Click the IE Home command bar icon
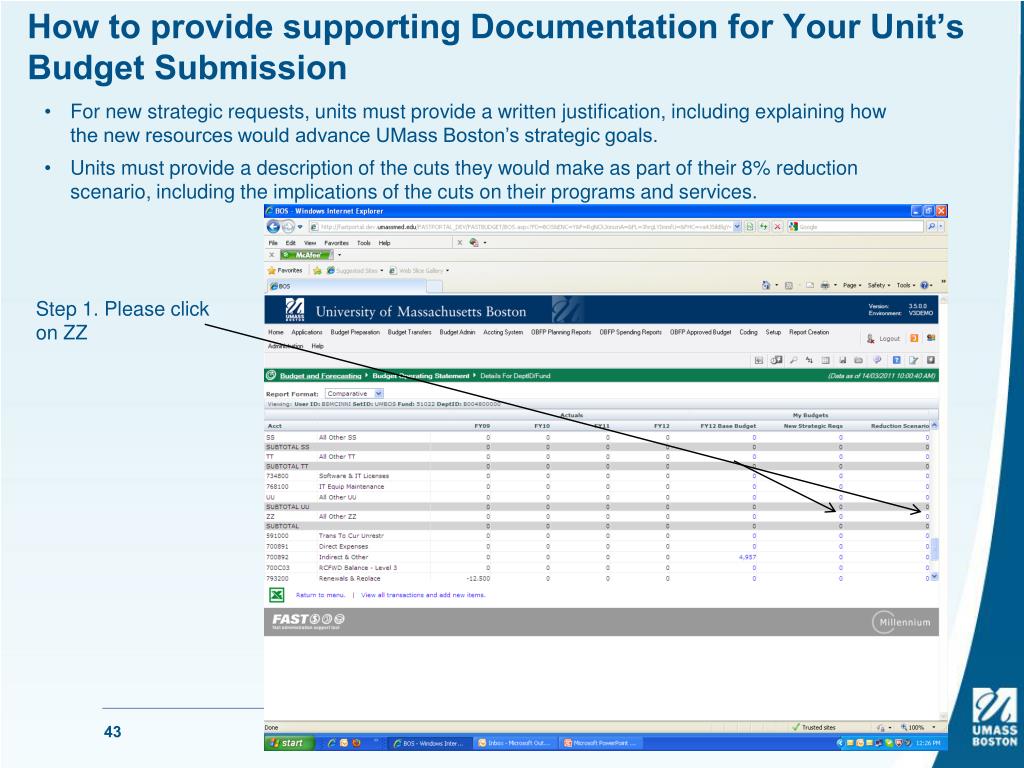This screenshot has height=768, width=1024. pyautogui.click(x=765, y=285)
